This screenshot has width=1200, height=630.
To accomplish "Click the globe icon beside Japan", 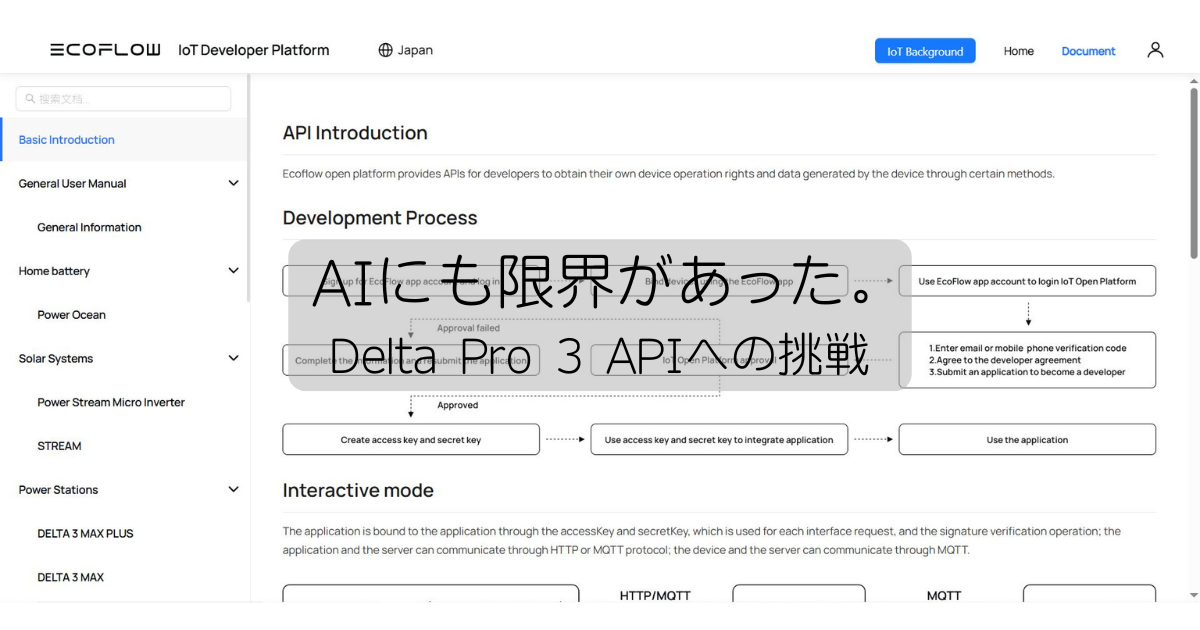I will pyautogui.click(x=385, y=50).
